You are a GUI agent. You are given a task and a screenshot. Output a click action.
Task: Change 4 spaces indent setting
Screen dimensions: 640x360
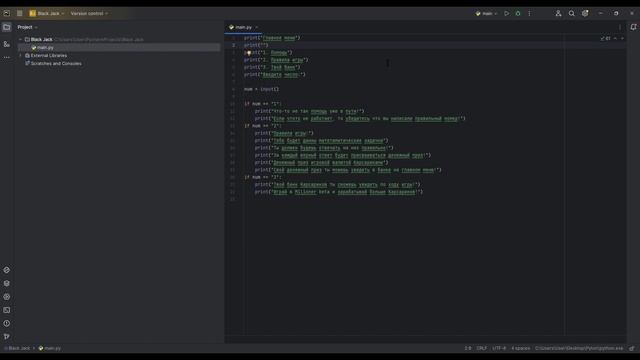click(x=521, y=349)
